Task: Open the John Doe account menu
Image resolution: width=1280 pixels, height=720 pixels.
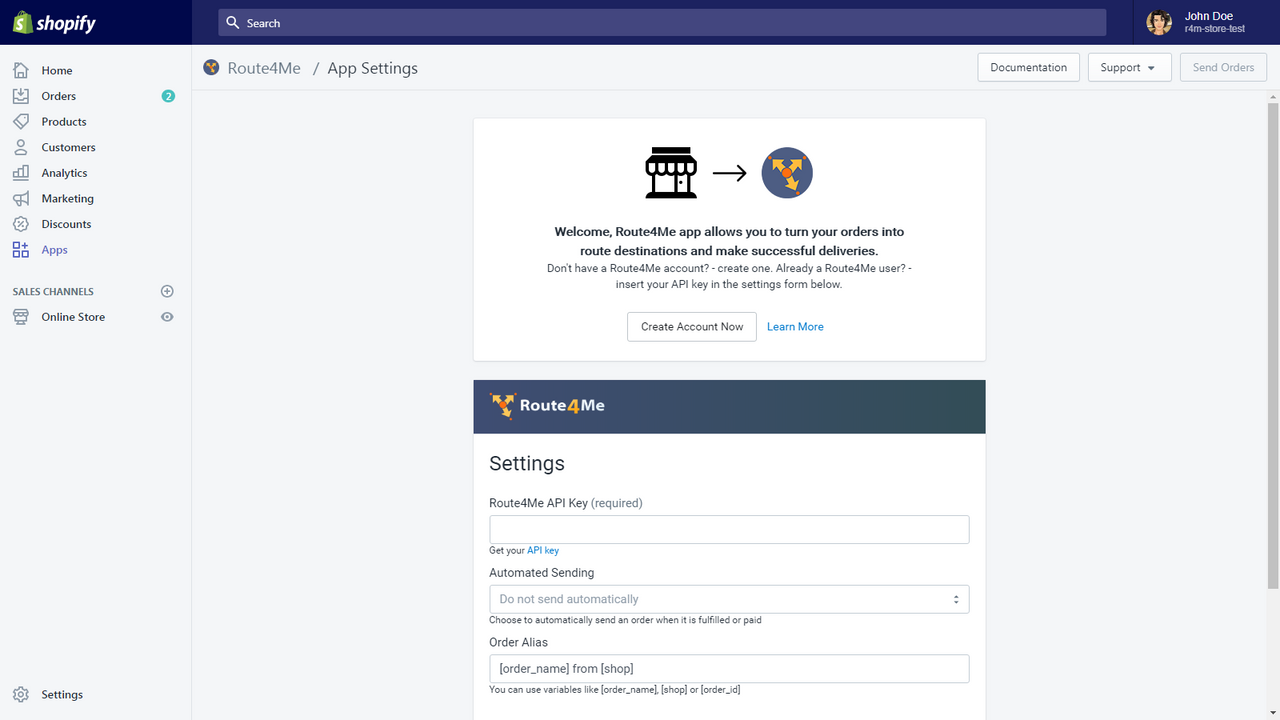Action: (x=1205, y=22)
